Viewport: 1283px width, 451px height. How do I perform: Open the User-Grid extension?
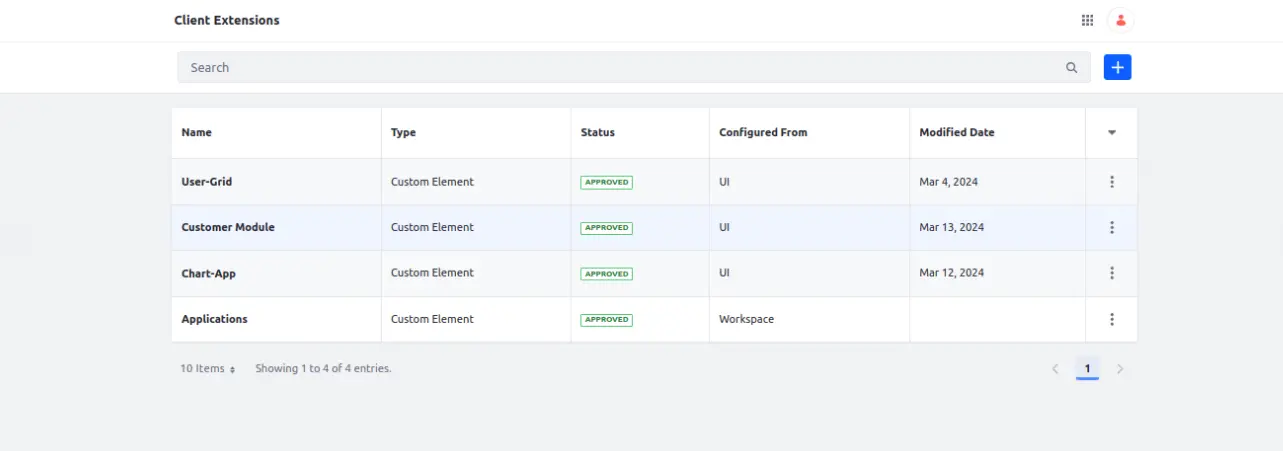click(207, 182)
